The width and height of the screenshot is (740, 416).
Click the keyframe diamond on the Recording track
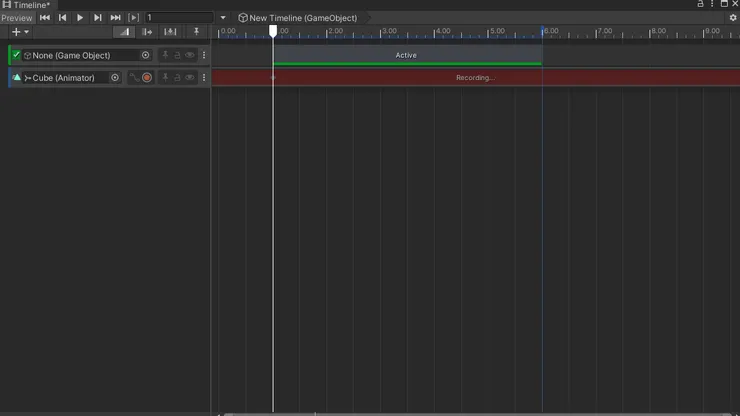tap(273, 77)
